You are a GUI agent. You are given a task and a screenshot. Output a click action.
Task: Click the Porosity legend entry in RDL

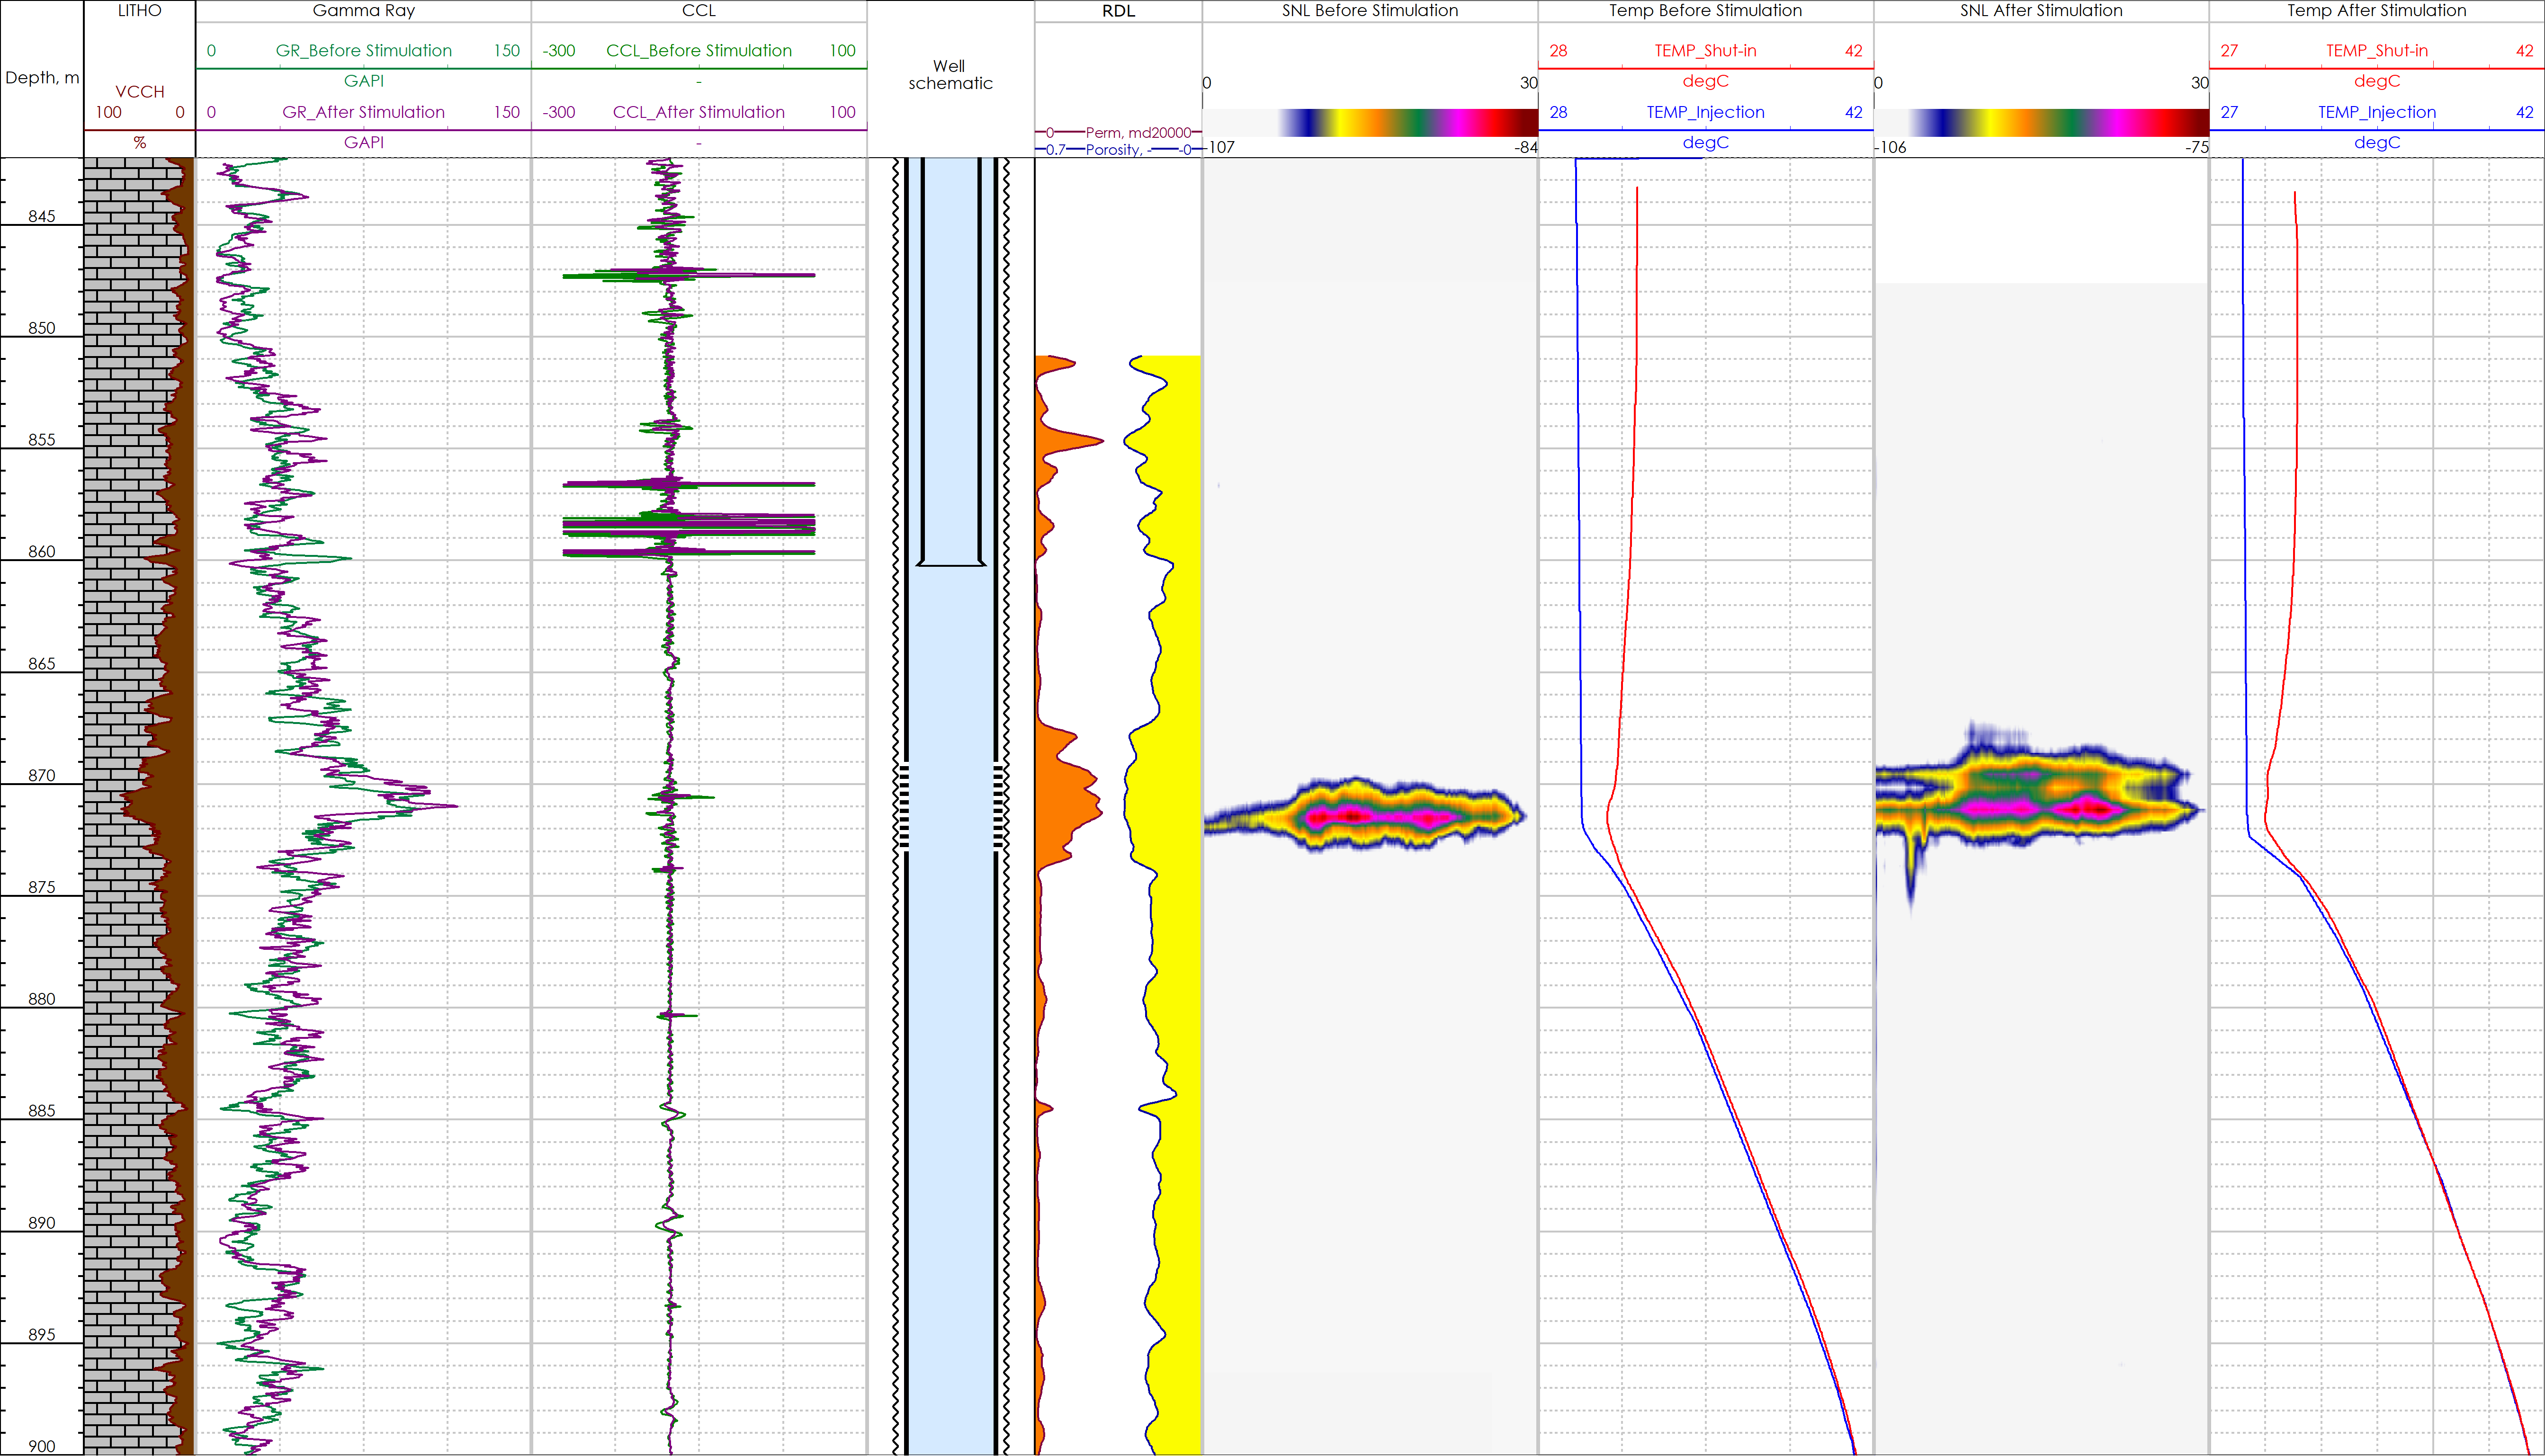[1118, 150]
